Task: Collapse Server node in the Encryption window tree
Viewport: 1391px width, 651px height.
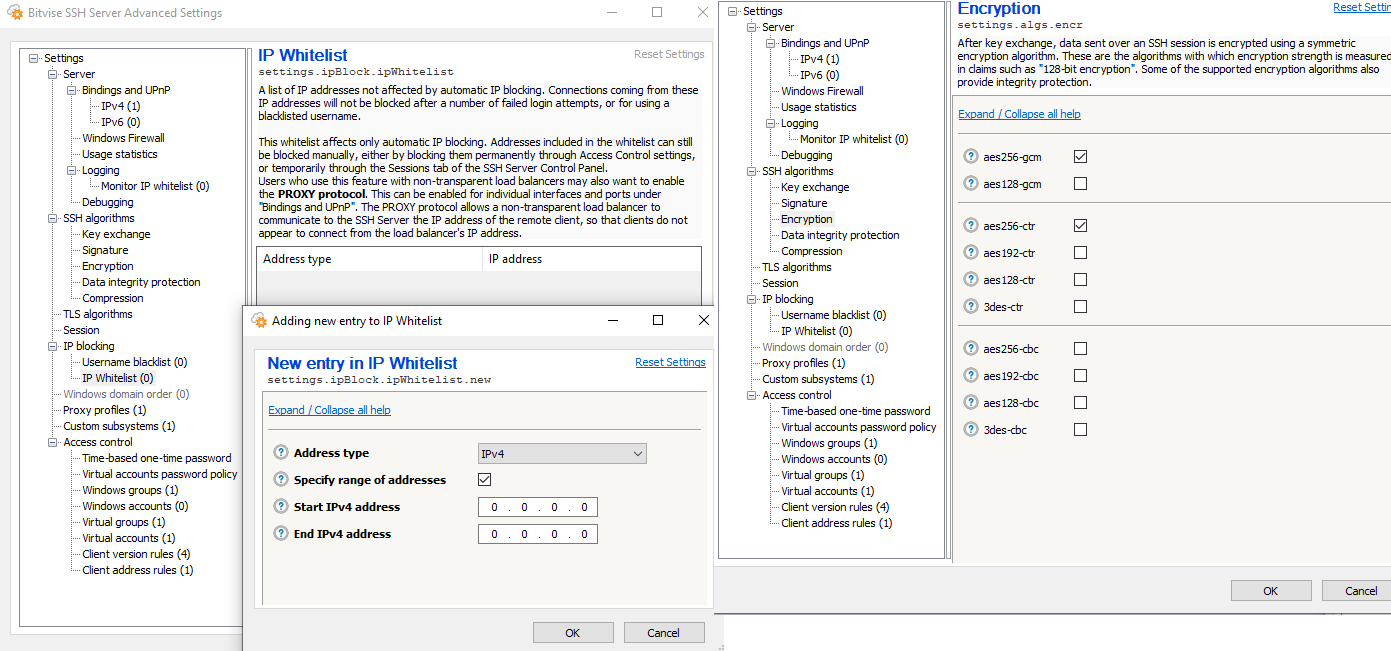Action: point(752,27)
